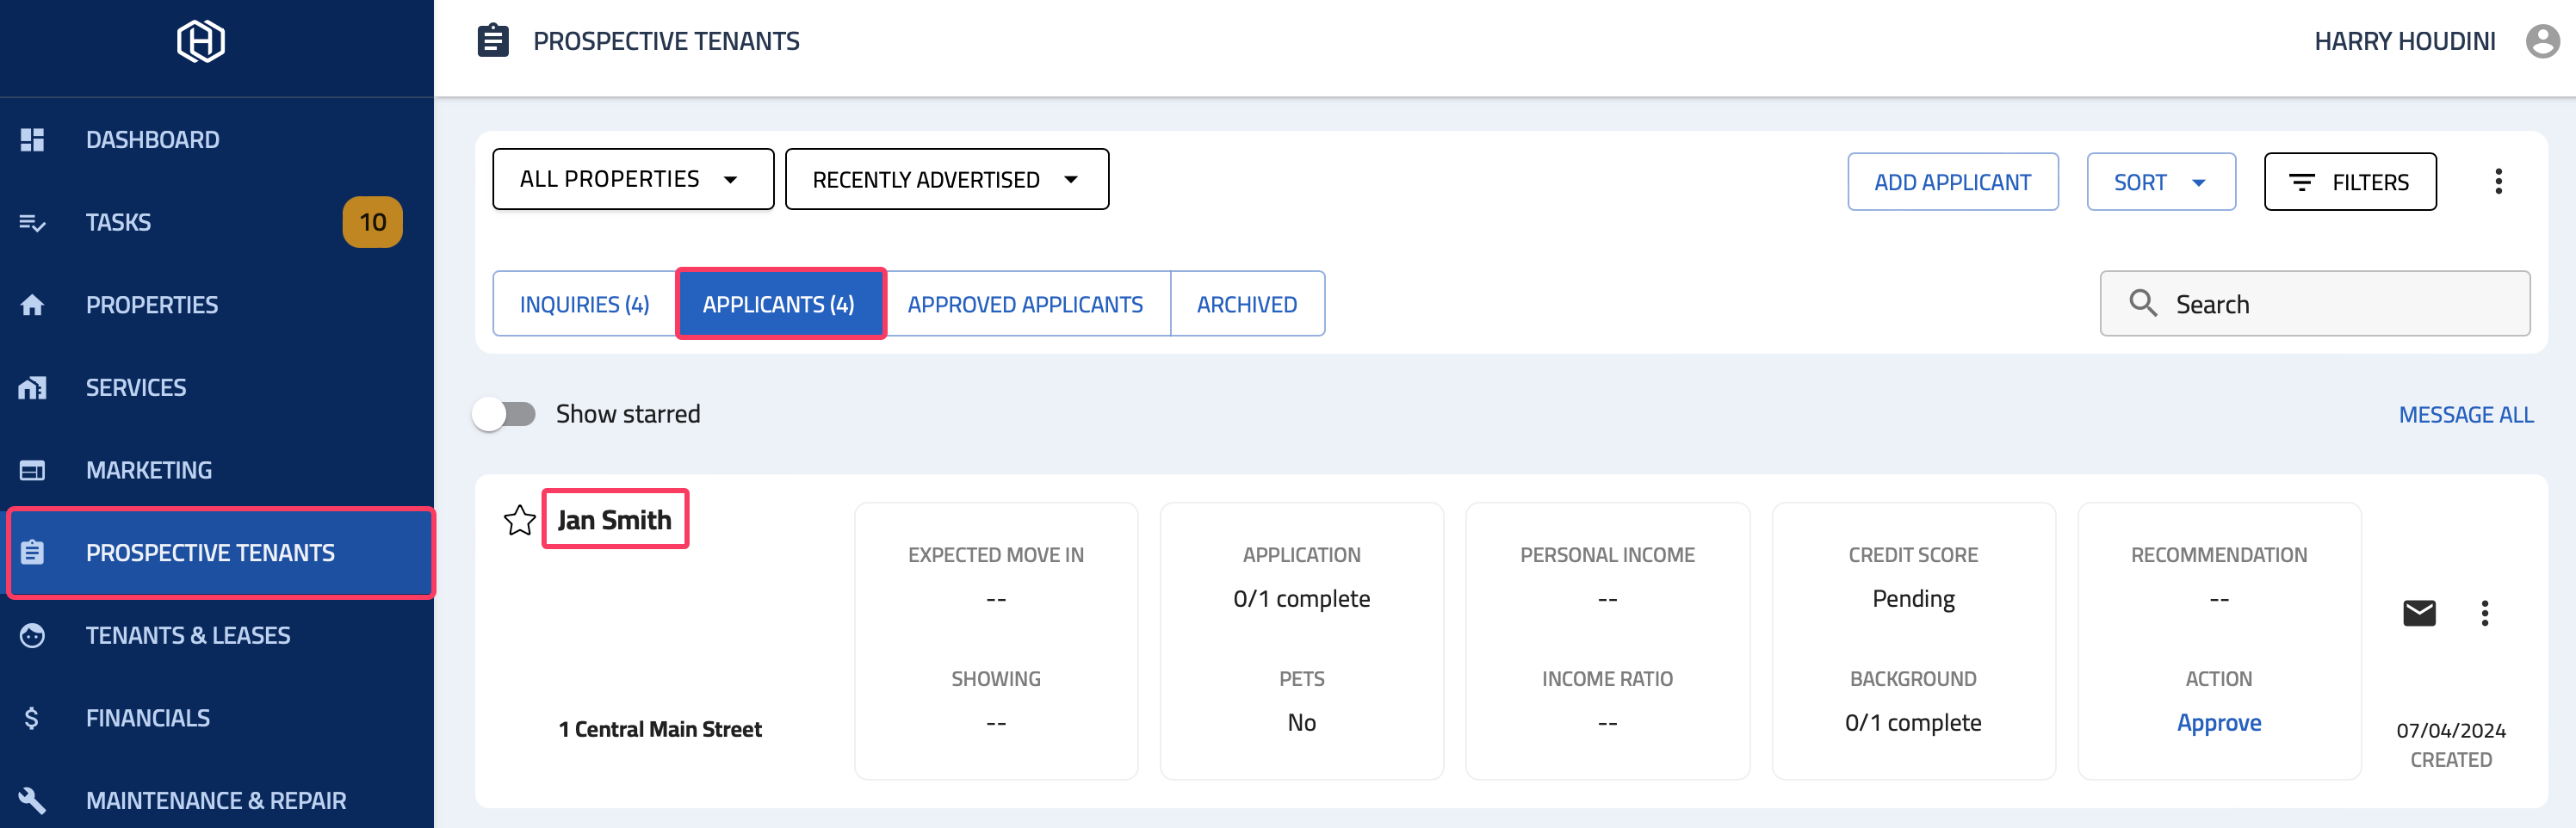Click the 1 Central Main Street address
Image resolution: width=2576 pixels, height=828 pixels.
click(660, 729)
